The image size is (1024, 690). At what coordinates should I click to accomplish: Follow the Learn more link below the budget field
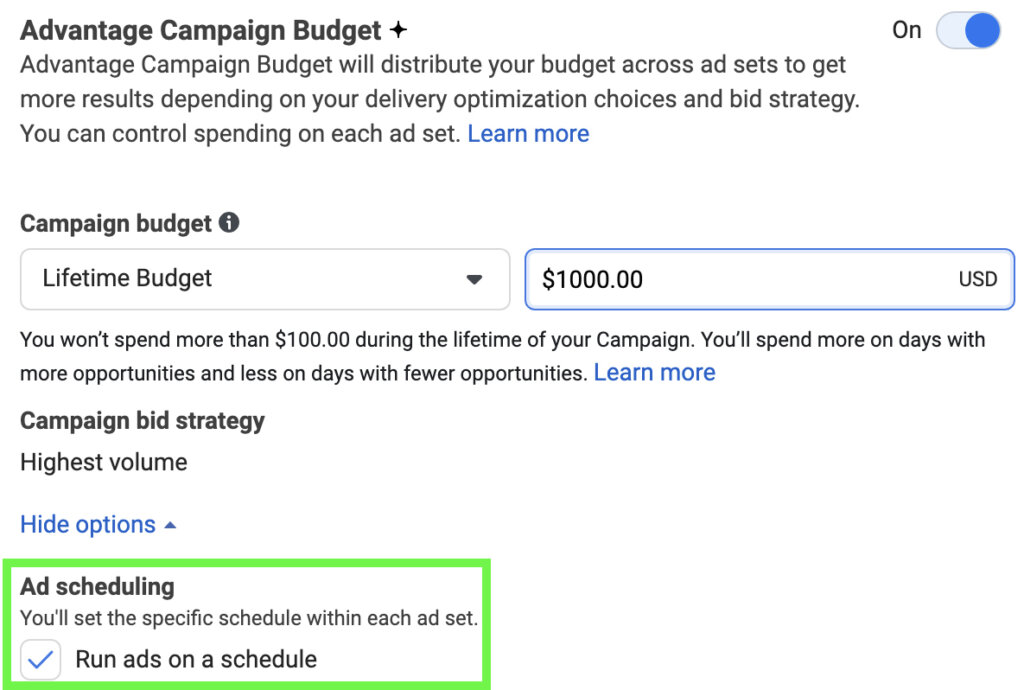pyautogui.click(x=655, y=372)
